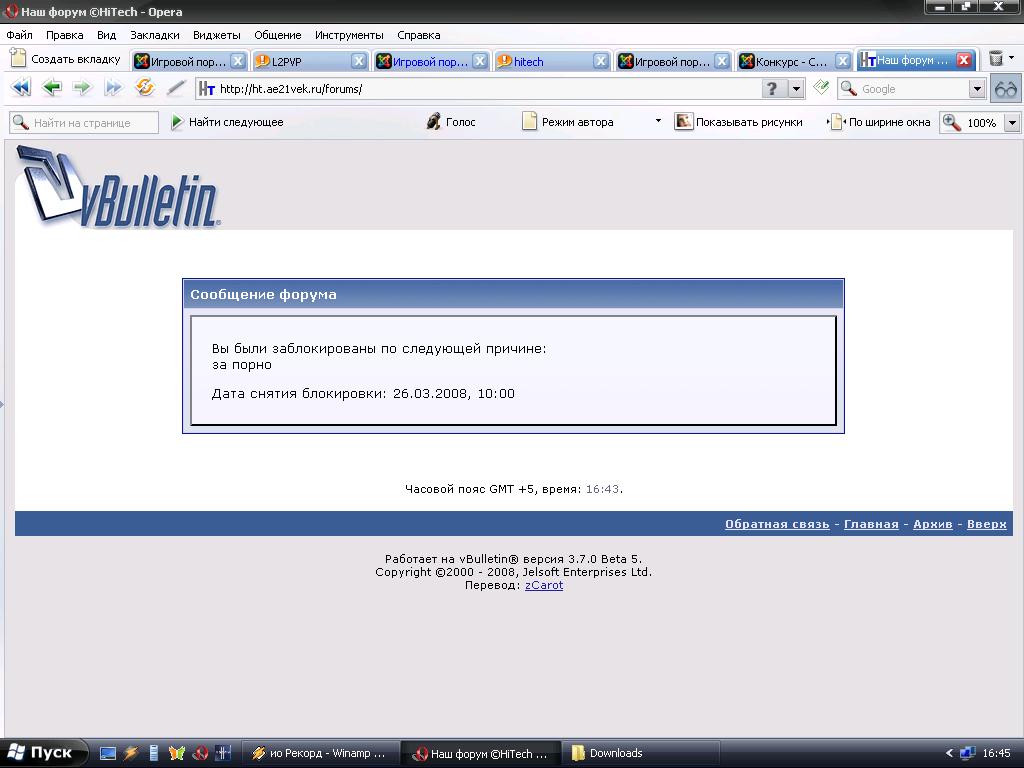This screenshot has width=1024, height=768.
Task: Click the Winamp lightning quick launch icon
Action: pyautogui.click(x=131, y=754)
